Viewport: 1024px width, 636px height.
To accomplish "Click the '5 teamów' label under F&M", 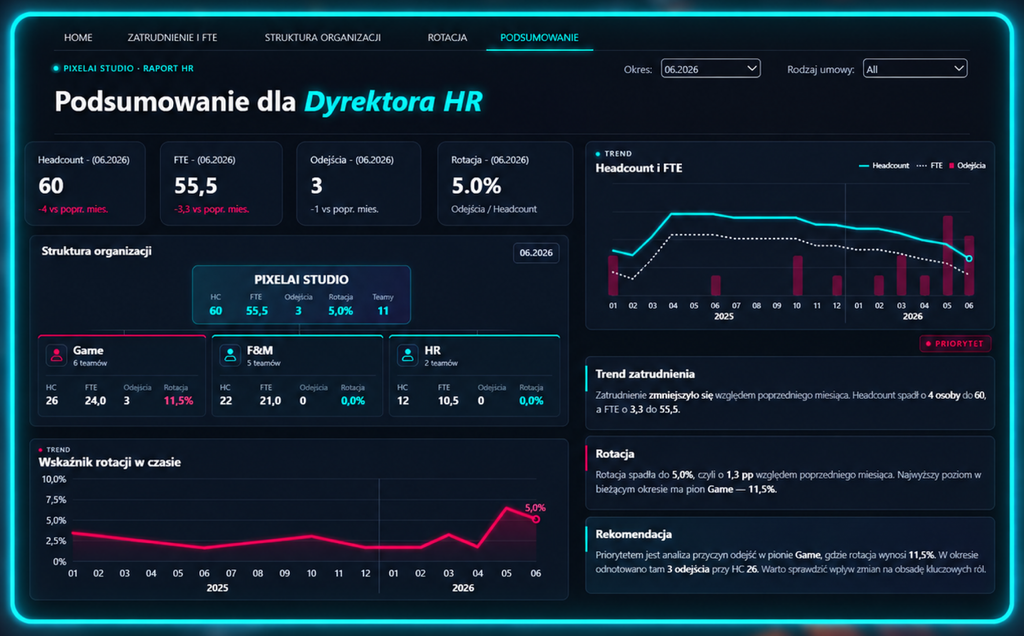I will [263, 363].
